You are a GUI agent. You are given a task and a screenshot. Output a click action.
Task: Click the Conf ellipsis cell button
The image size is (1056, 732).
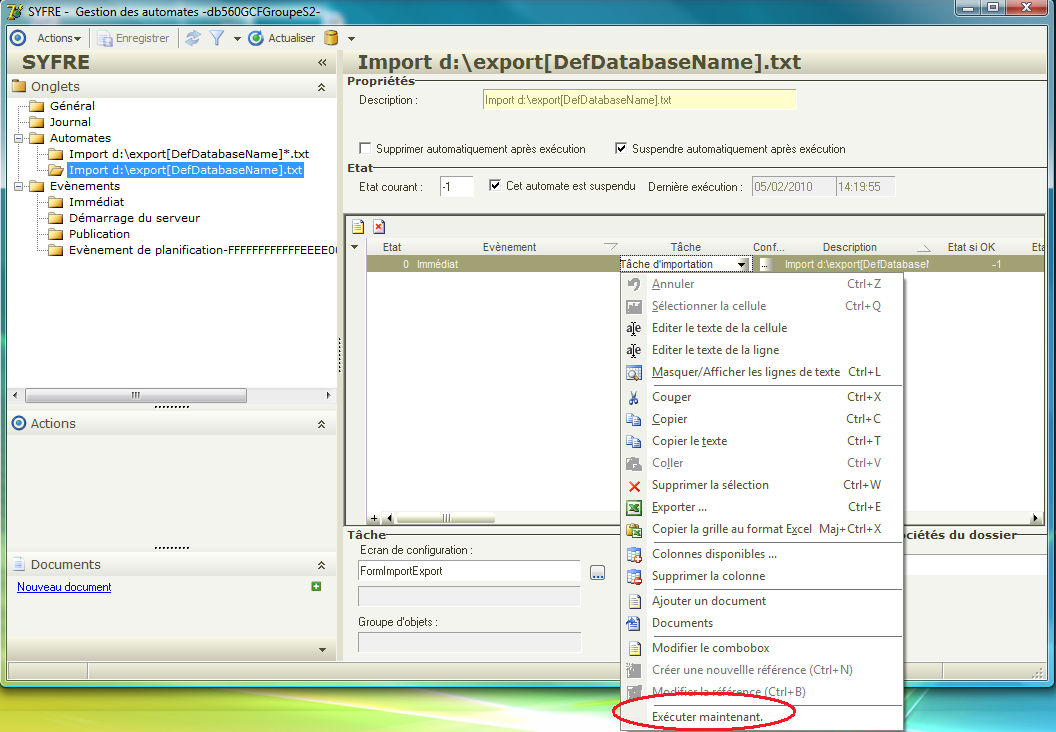764,265
